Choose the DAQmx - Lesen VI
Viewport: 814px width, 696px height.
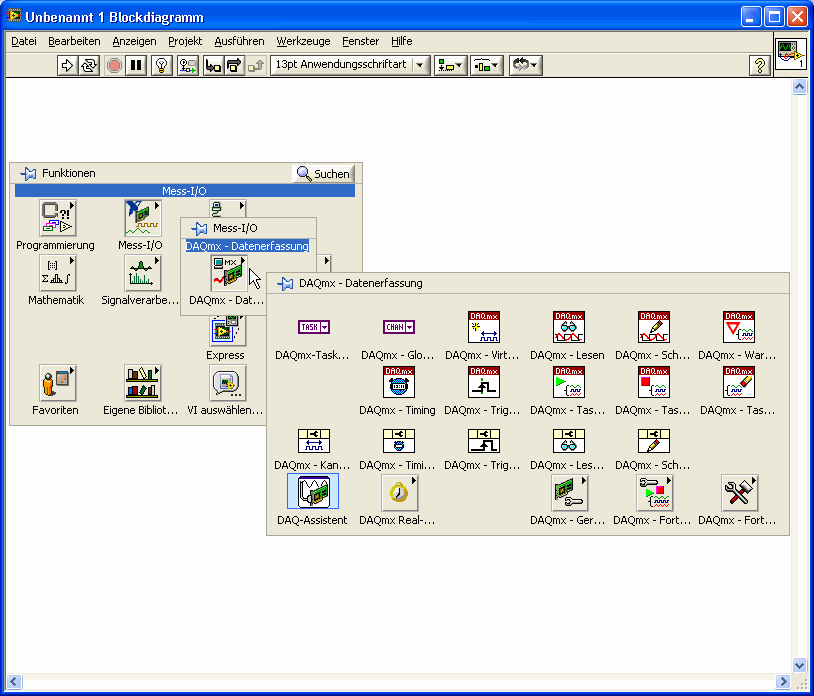coord(568,328)
